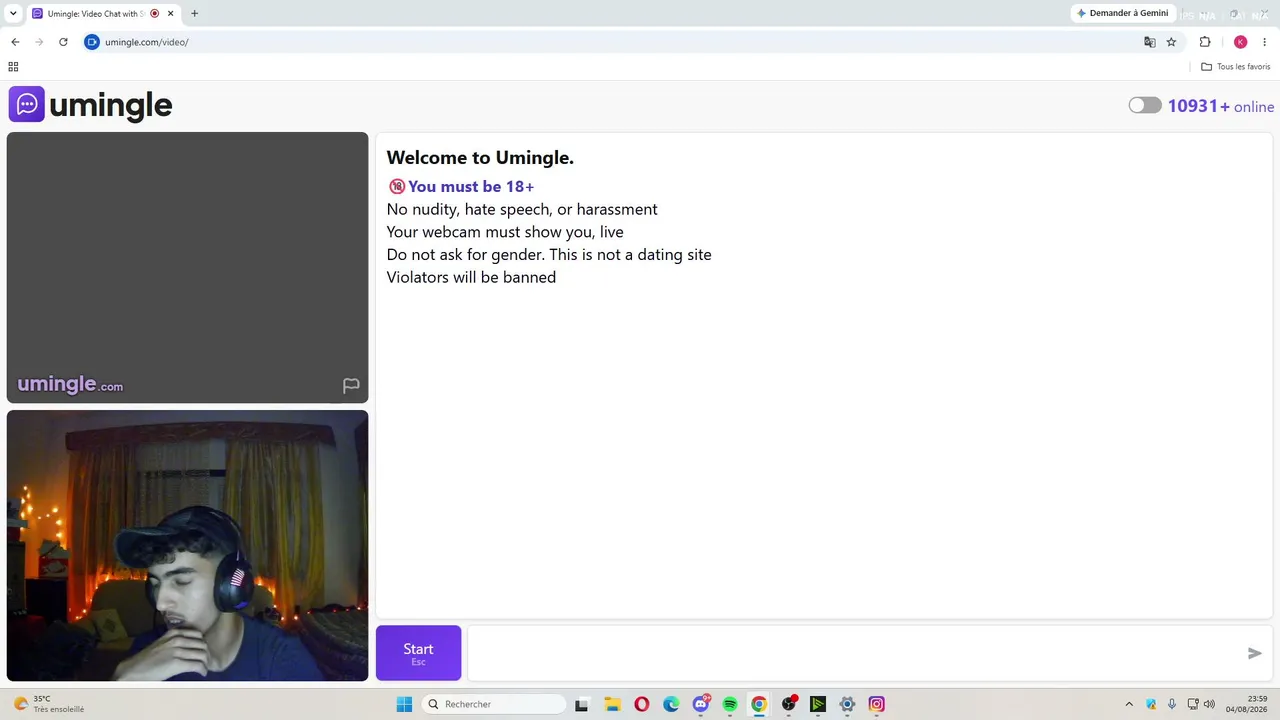1280x720 pixels.
Task: Click your own webcam preview
Action: 187,546
